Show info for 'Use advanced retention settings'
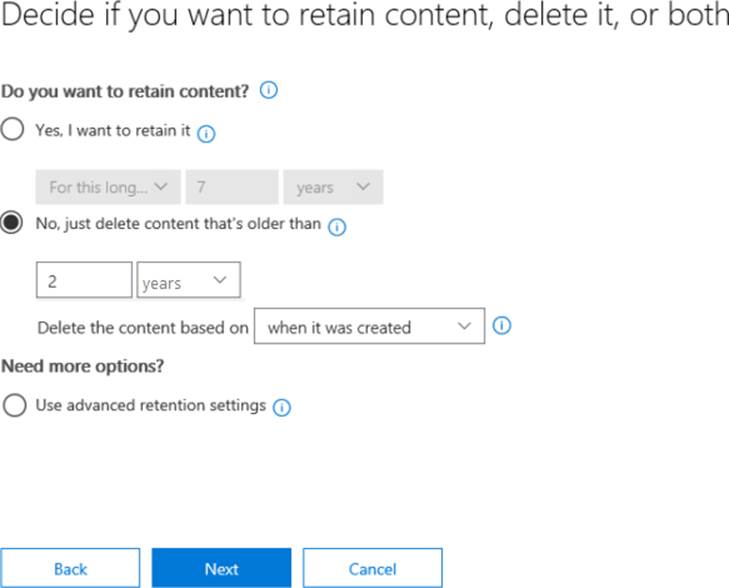This screenshot has width=729, height=588. tap(282, 408)
